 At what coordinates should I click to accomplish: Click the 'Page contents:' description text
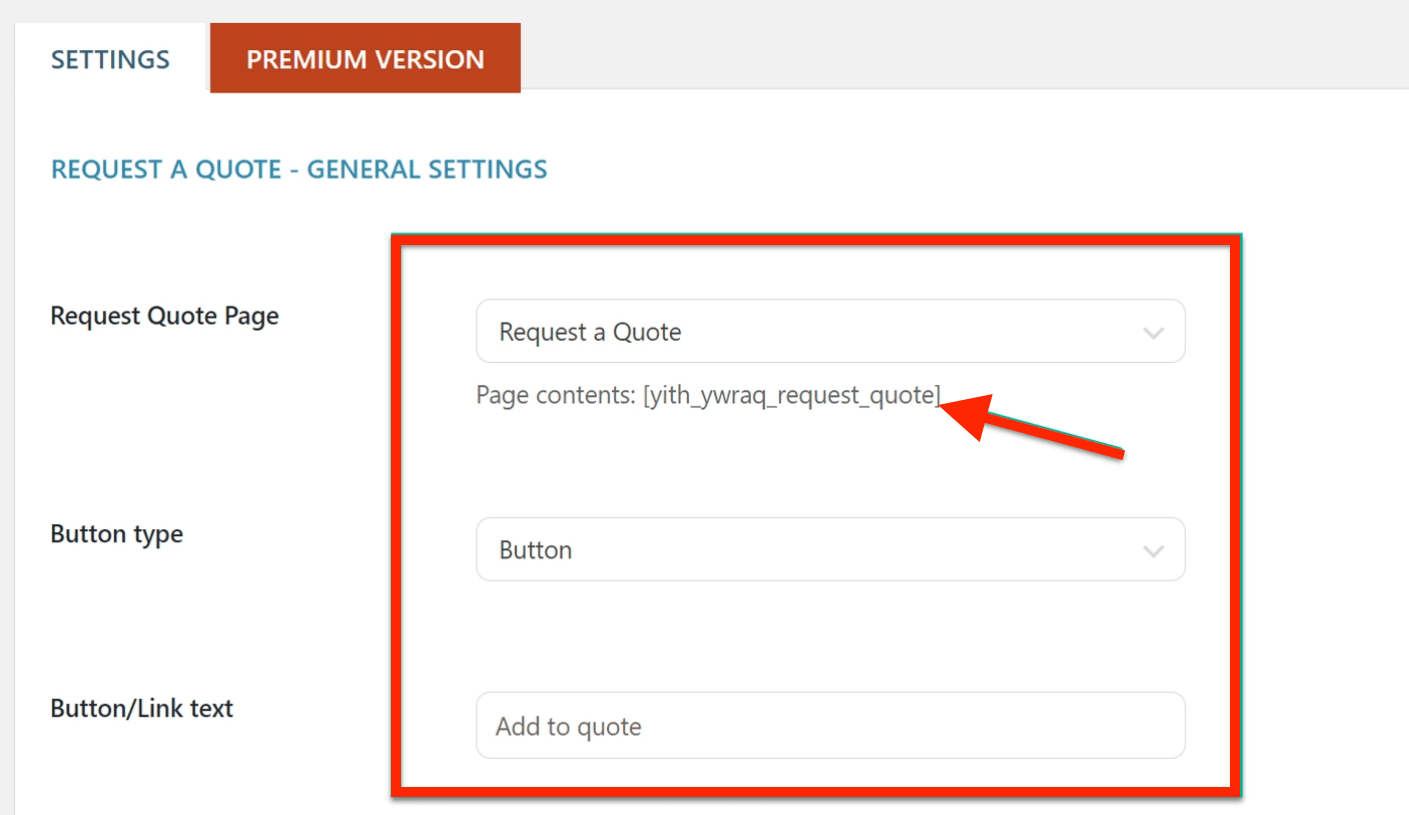555,396
